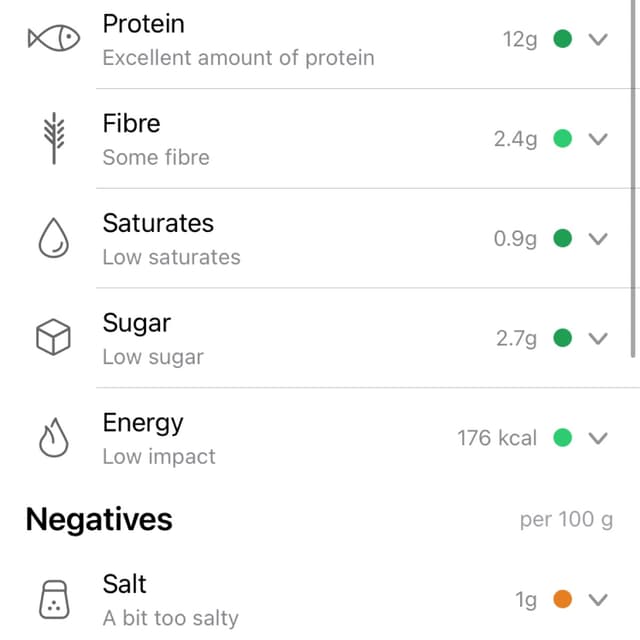640x640 pixels.
Task: Expand the Energy row chevron
Action: click(x=598, y=438)
